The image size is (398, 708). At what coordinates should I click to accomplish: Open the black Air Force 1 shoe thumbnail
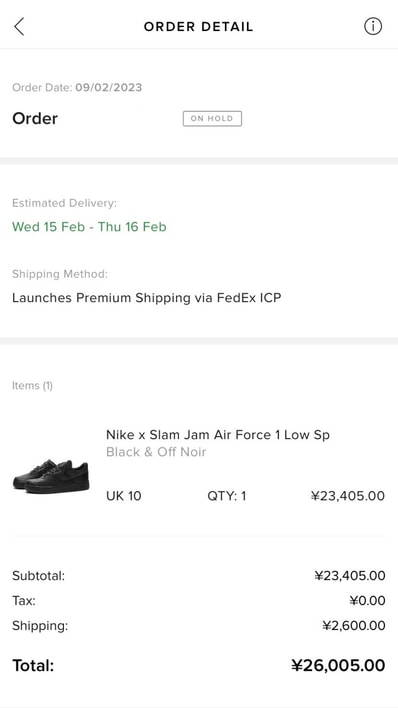coord(51,475)
